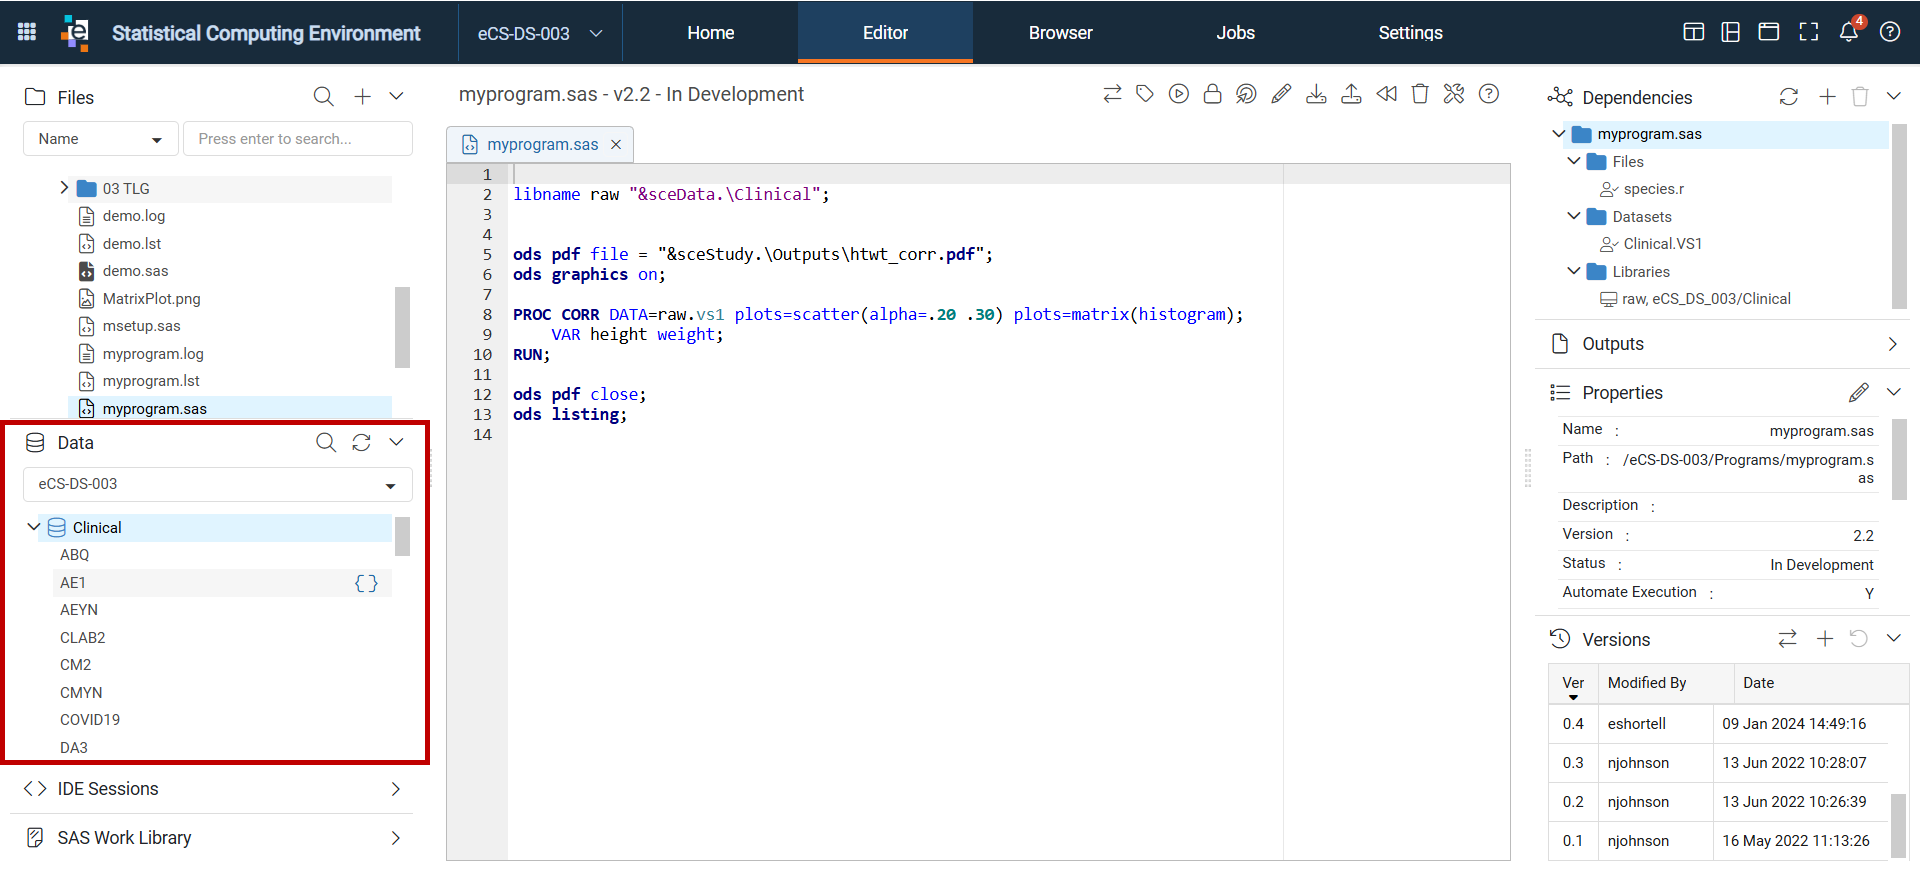
Task: Edit Properties with the pencil icon
Action: click(x=1859, y=392)
